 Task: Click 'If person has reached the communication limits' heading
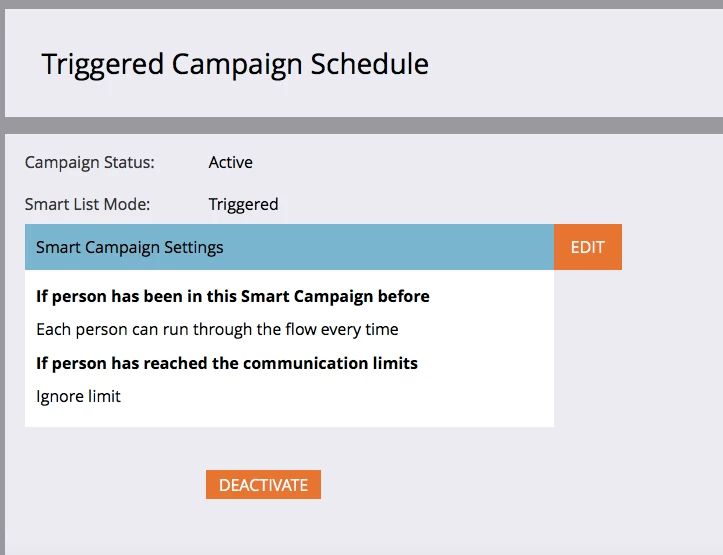pyautogui.click(x=227, y=363)
